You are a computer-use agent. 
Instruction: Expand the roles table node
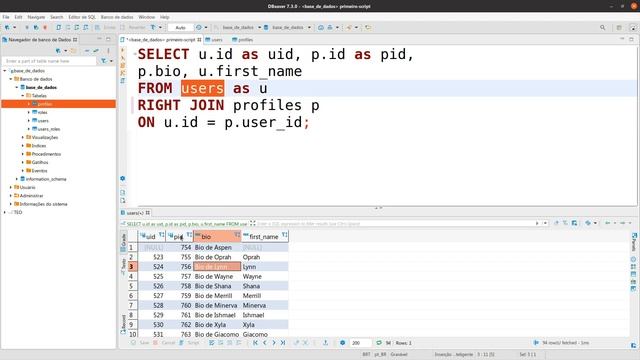click(29, 112)
